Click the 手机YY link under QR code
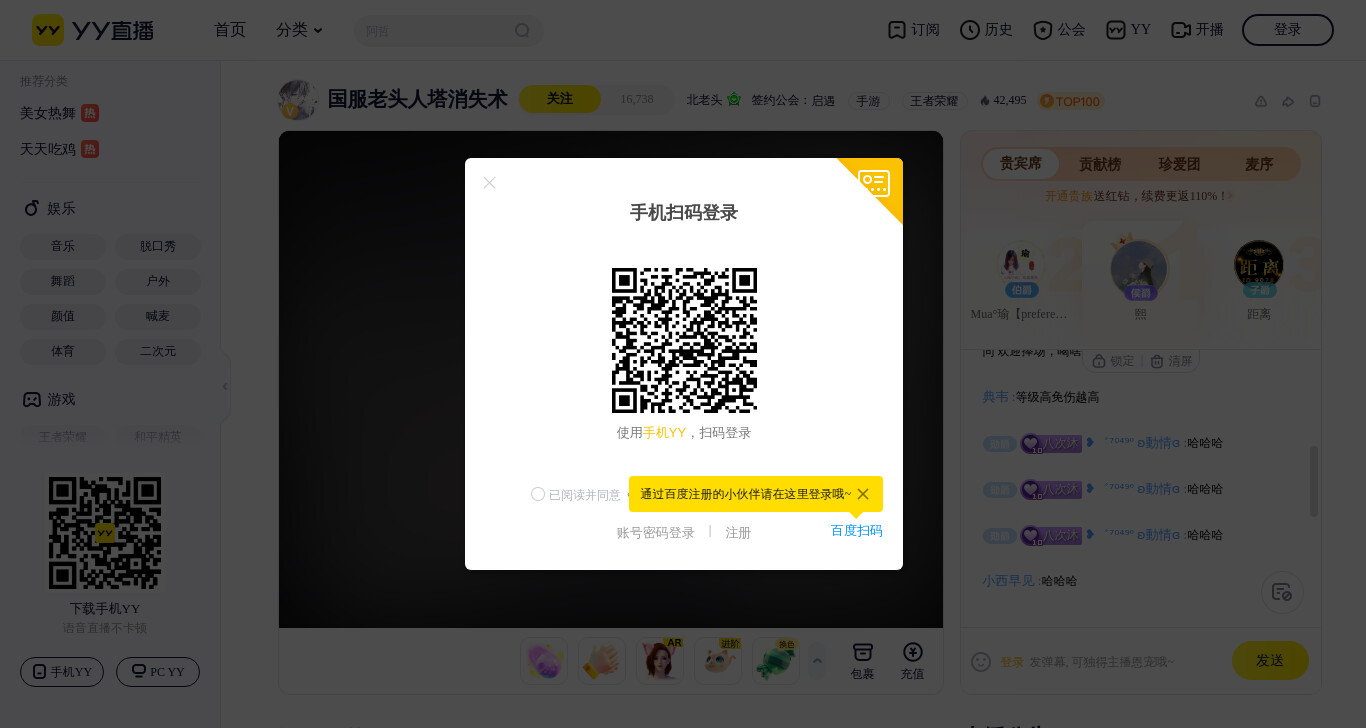 [x=664, y=433]
